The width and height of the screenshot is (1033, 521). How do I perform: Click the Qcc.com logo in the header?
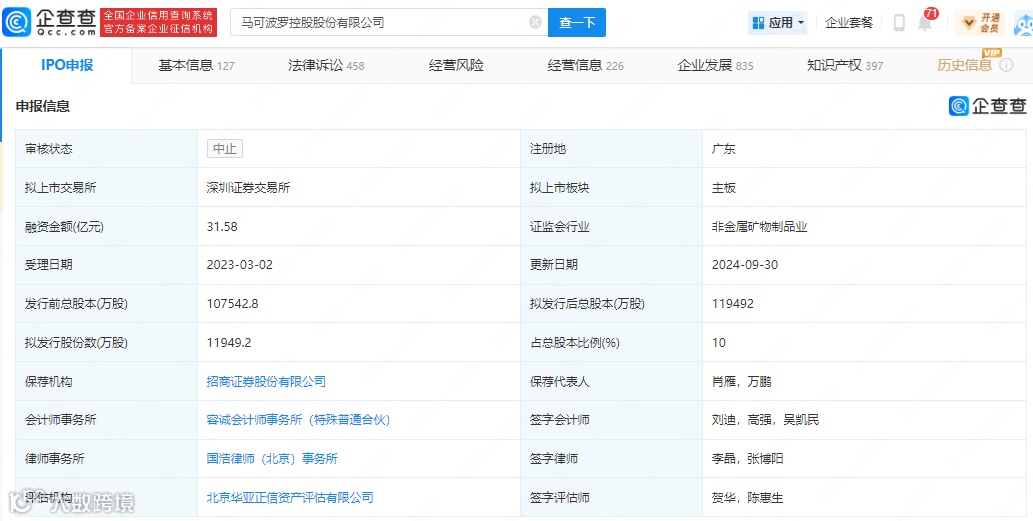point(49,22)
